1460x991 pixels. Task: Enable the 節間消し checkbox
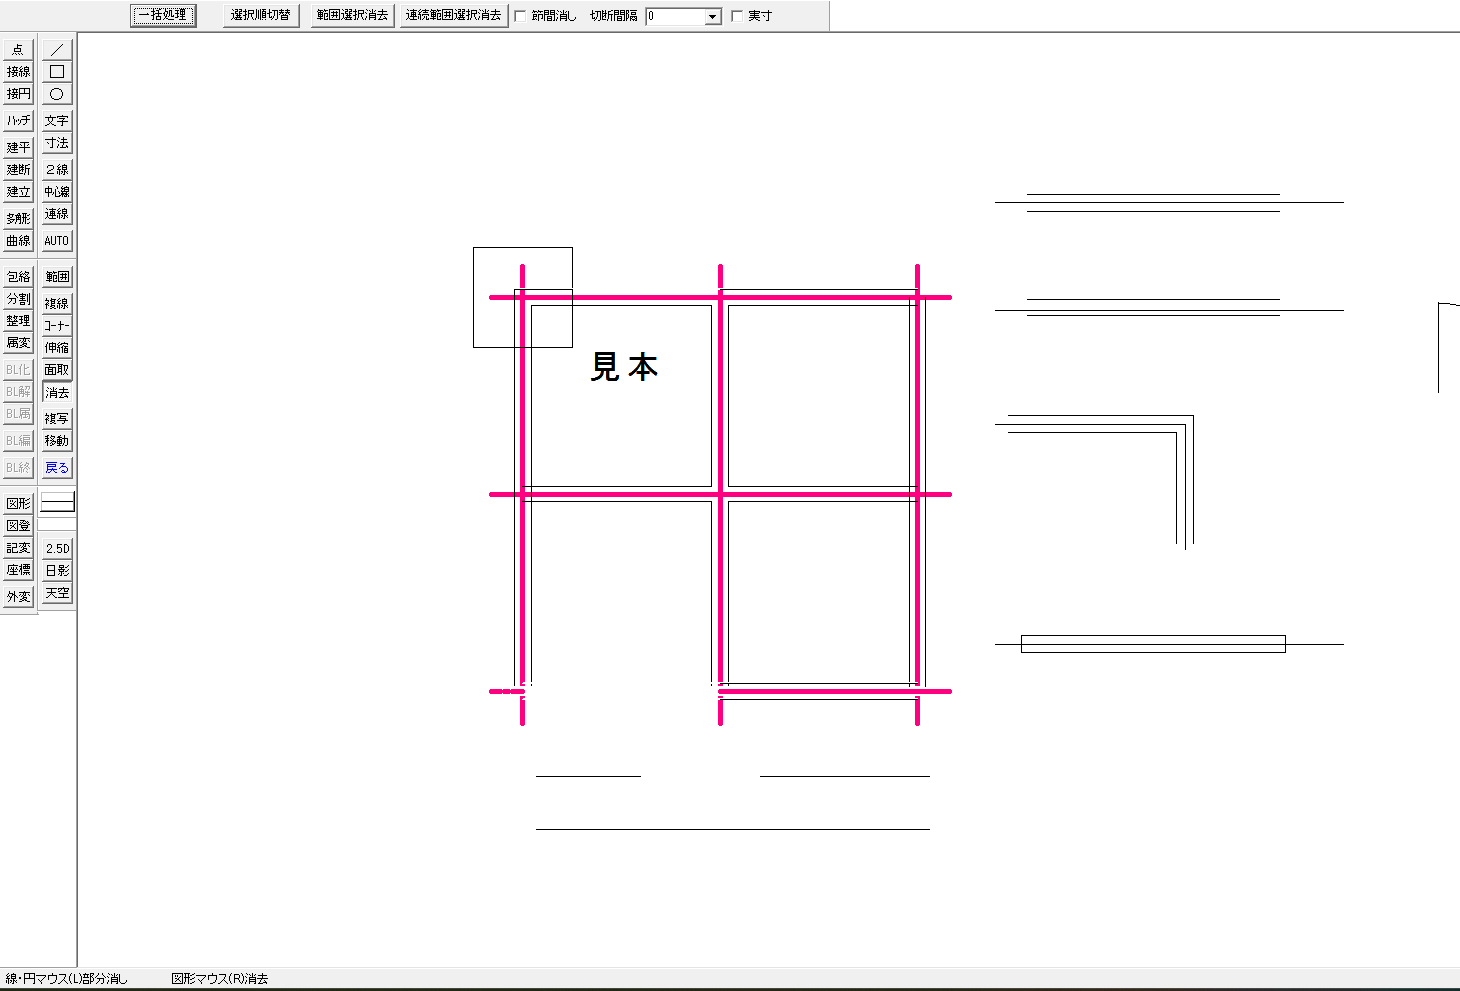click(x=520, y=16)
